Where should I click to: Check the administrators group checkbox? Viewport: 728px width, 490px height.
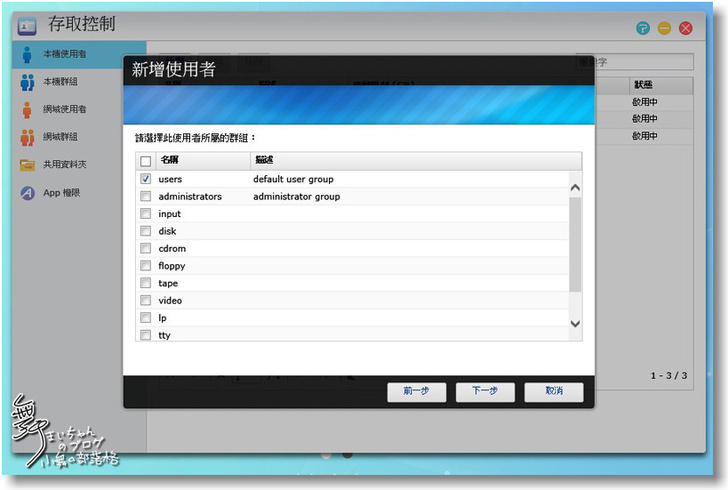(x=145, y=196)
